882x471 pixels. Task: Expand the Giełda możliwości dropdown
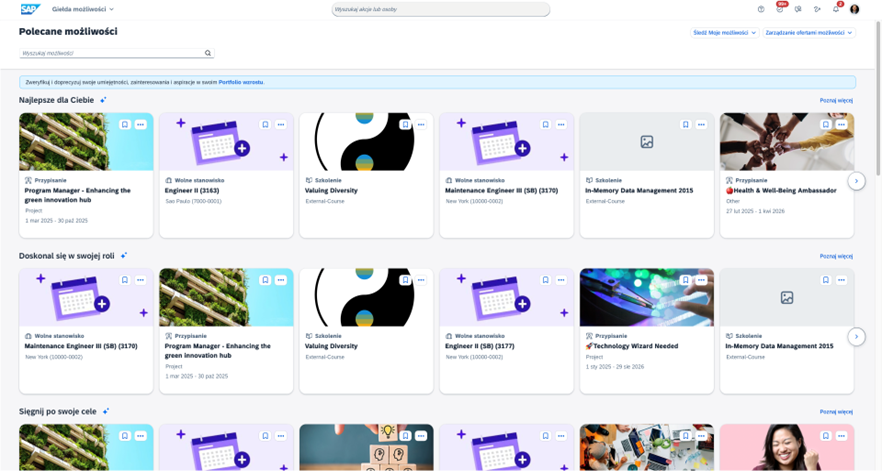(x=83, y=9)
